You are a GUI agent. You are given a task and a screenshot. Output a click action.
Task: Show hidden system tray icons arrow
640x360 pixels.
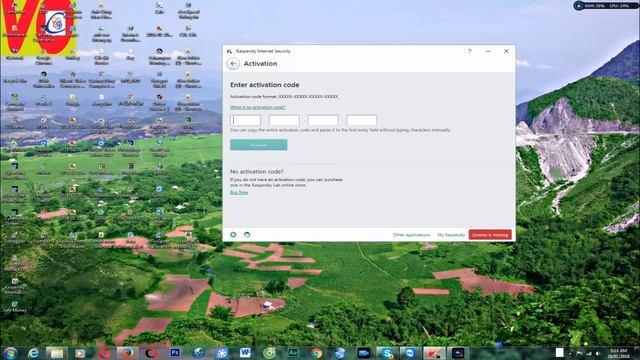click(570, 353)
